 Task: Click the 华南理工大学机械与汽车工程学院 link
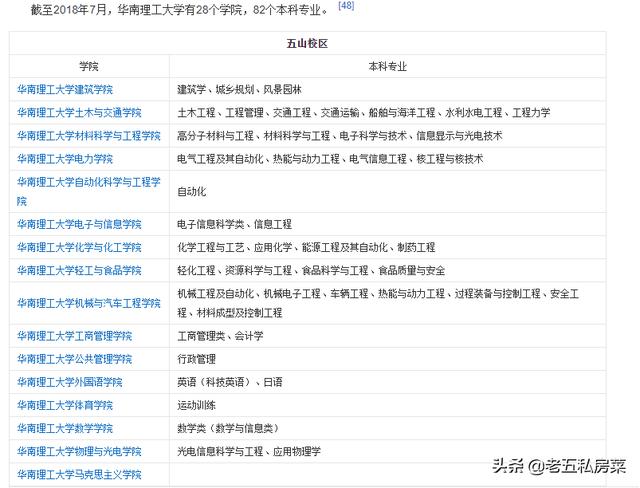[88, 303]
